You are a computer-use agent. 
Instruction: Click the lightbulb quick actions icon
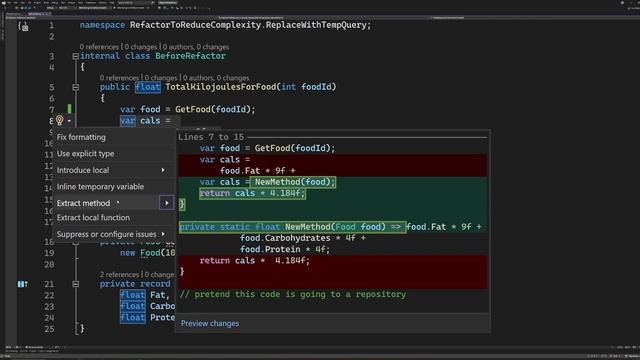coord(60,120)
